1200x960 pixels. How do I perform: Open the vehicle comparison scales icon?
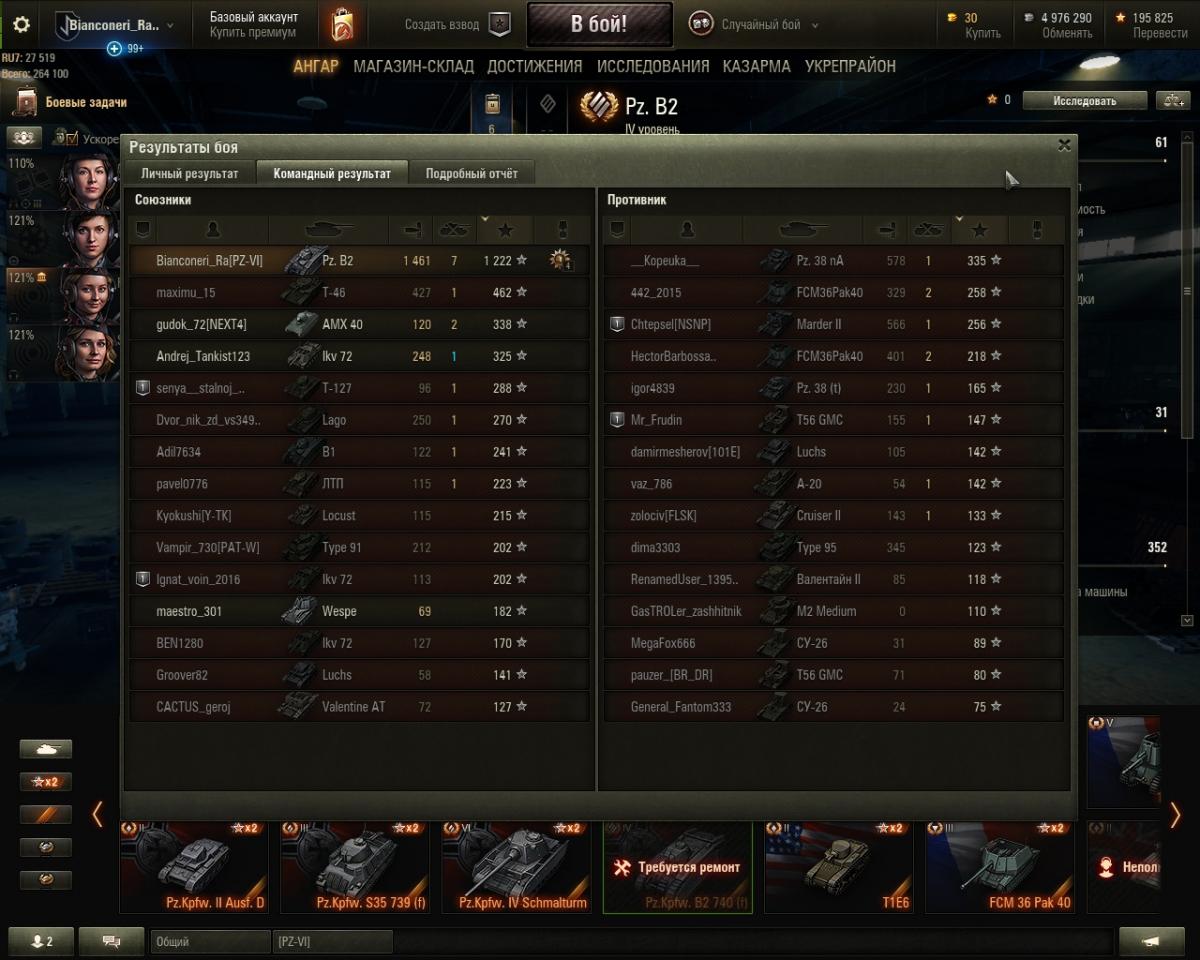(x=1172, y=100)
